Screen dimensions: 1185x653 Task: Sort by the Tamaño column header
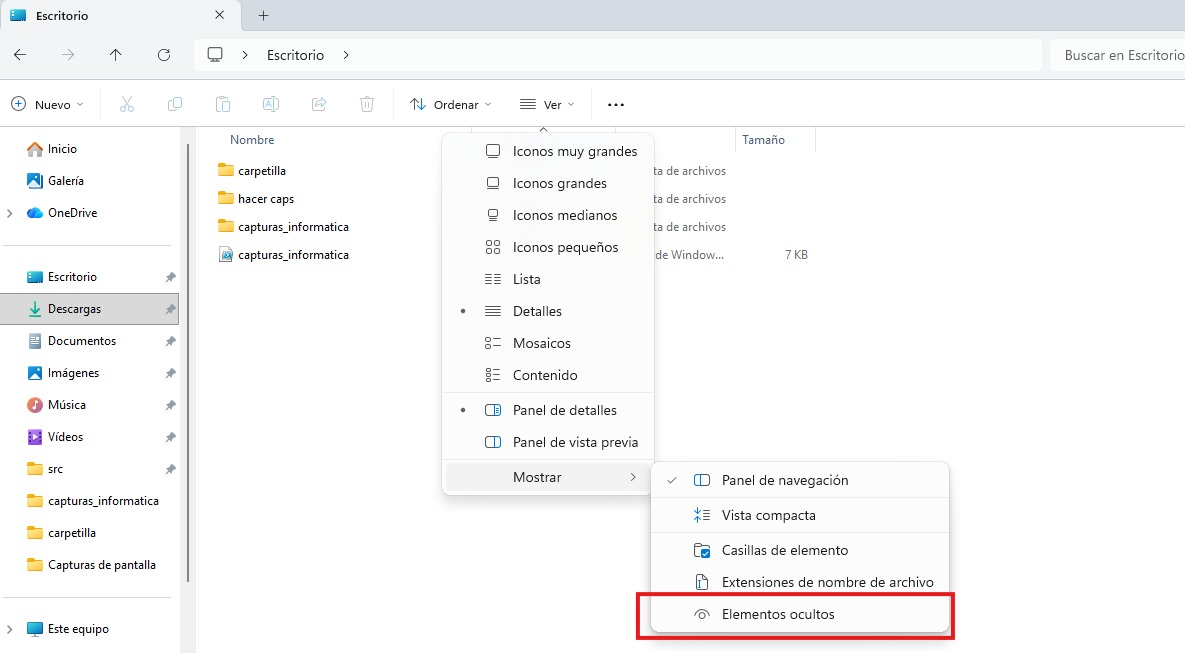click(x=763, y=140)
